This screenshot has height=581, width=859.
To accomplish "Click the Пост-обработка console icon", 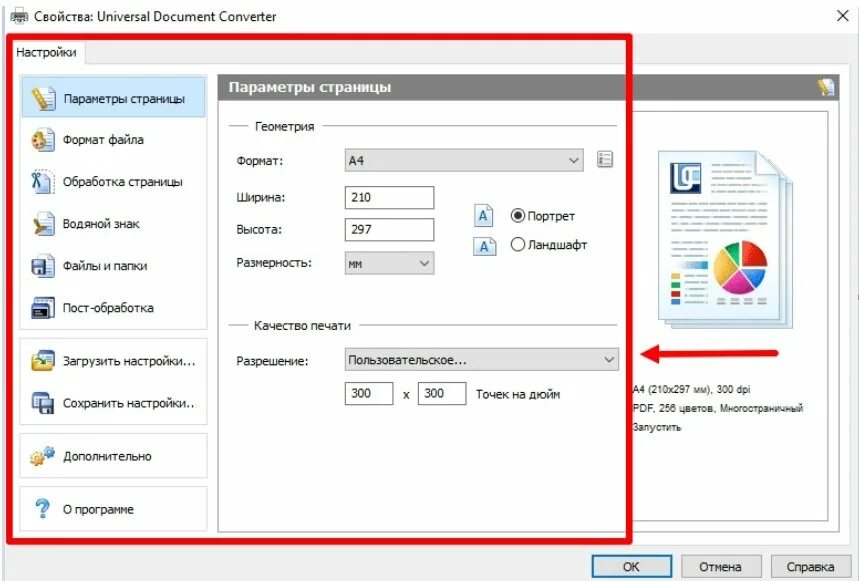I will tap(43, 308).
